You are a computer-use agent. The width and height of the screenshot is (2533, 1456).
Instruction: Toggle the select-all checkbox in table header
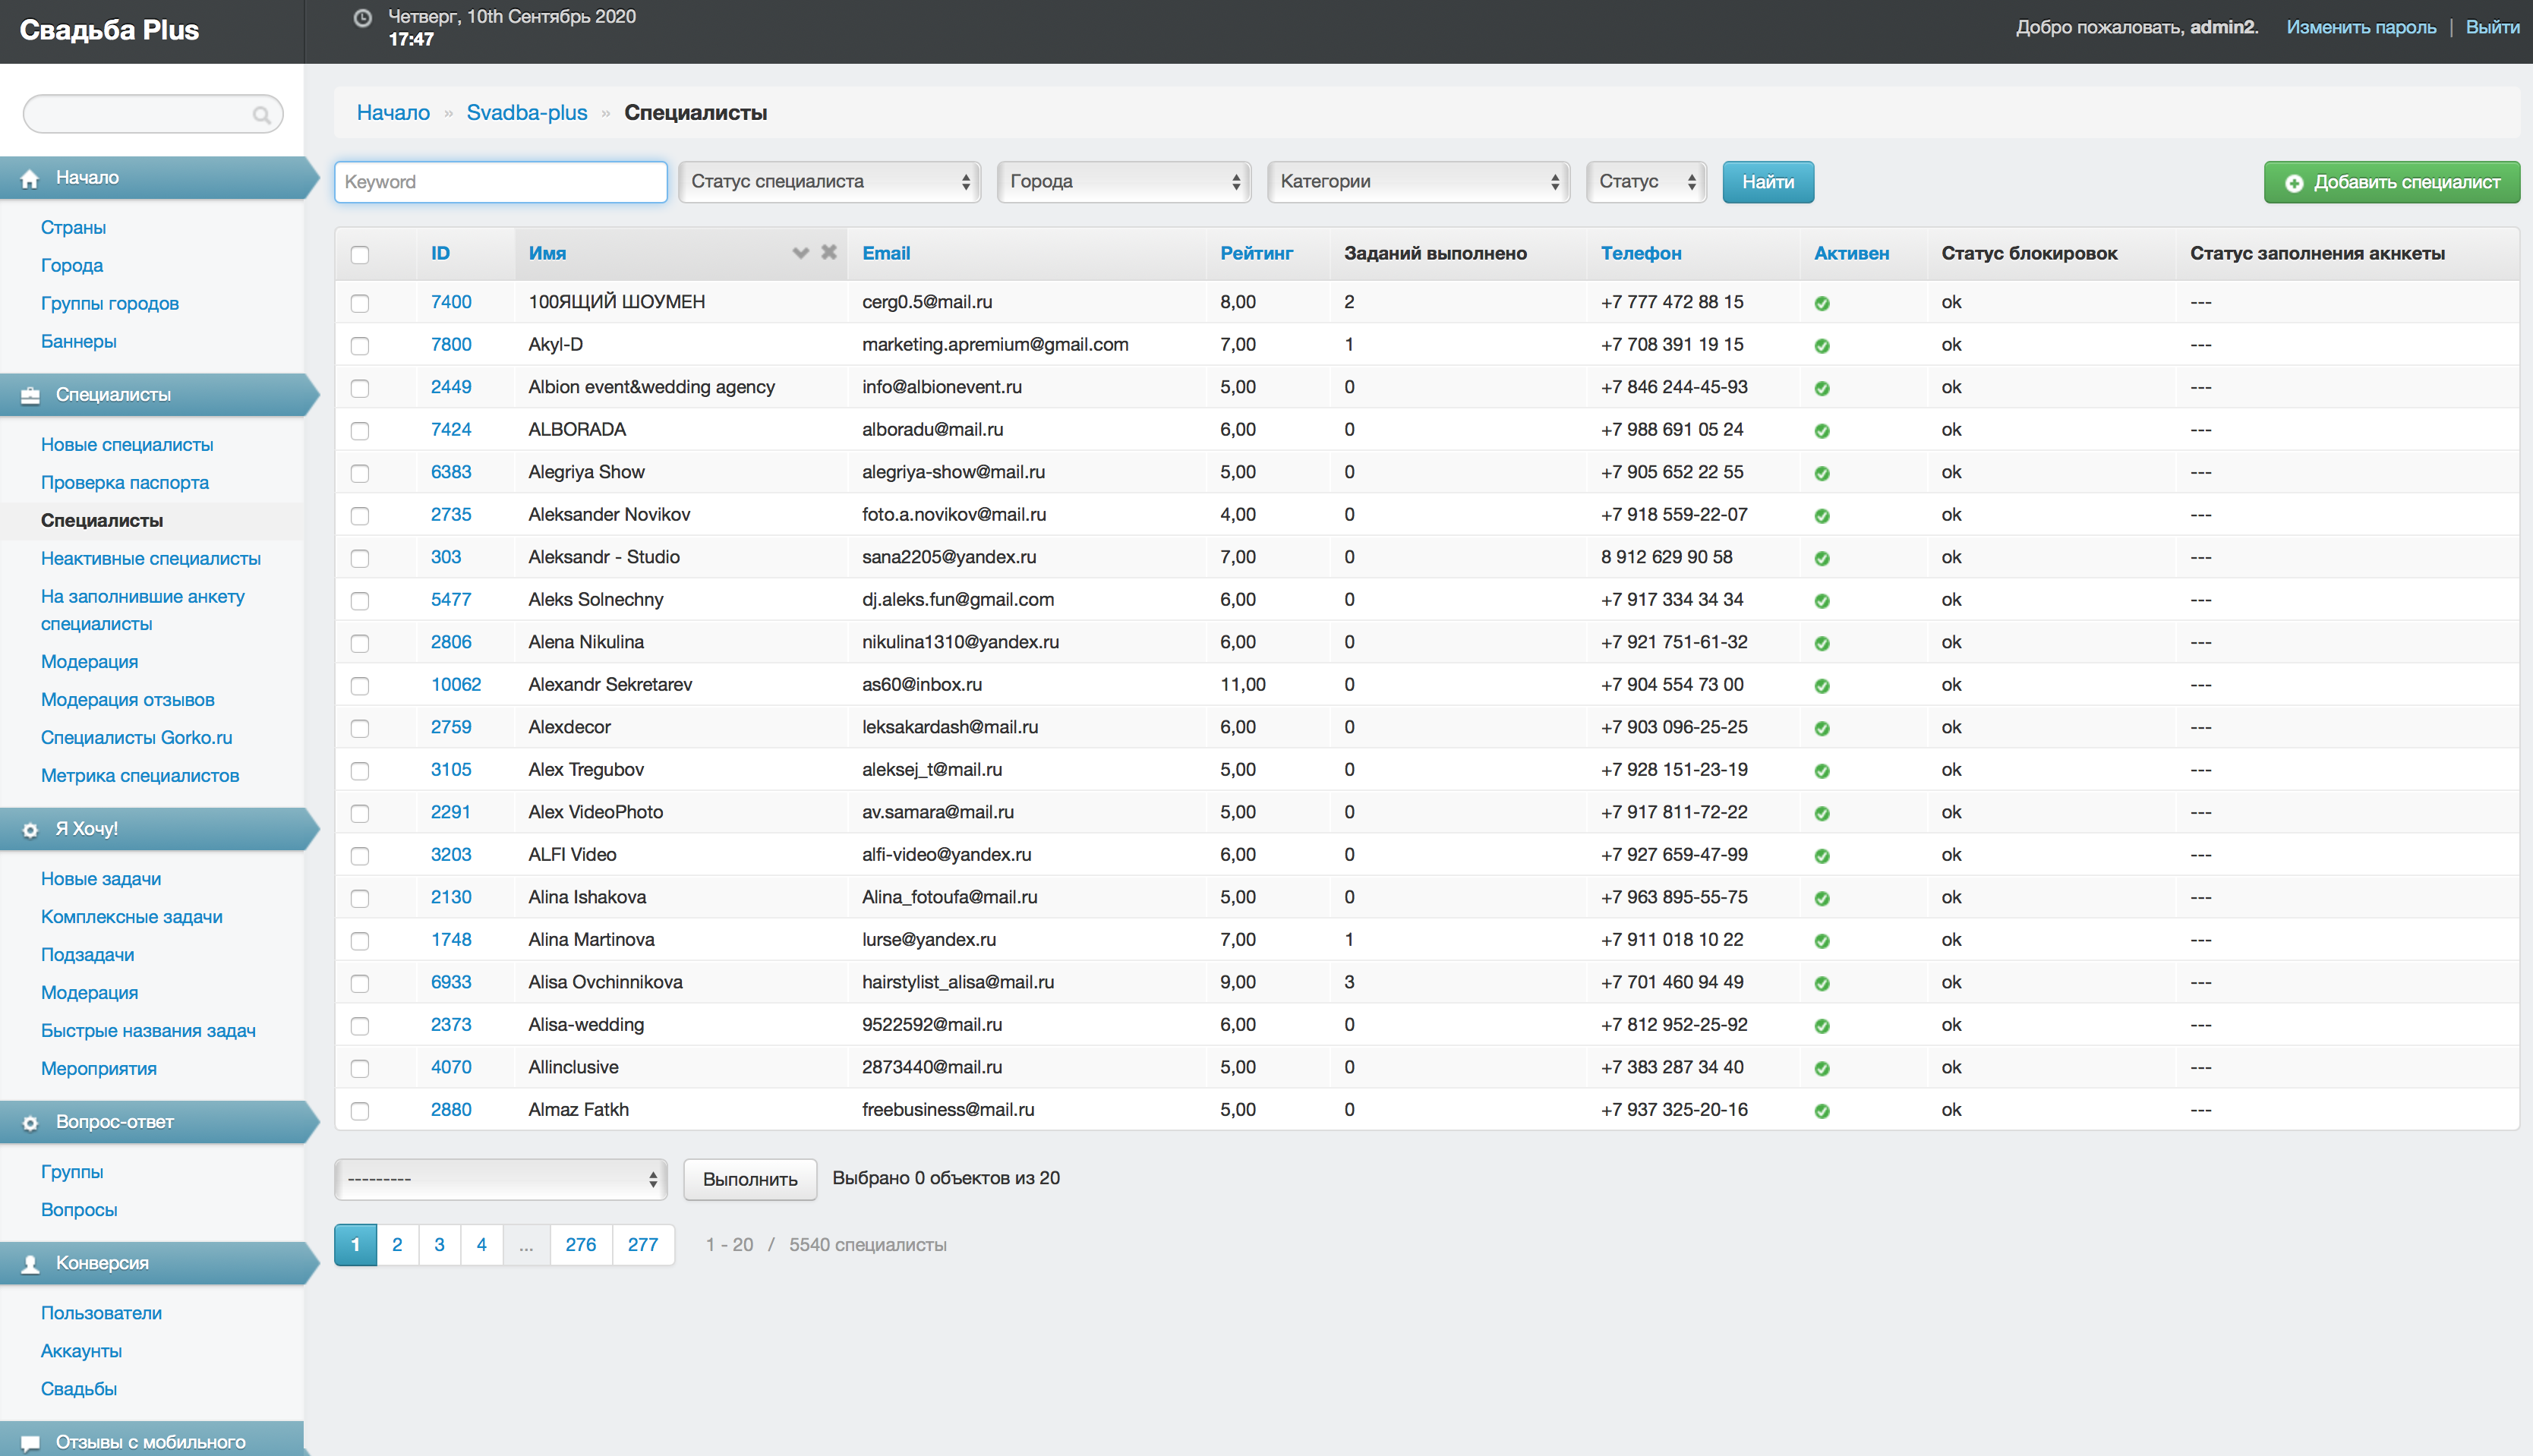(360, 255)
